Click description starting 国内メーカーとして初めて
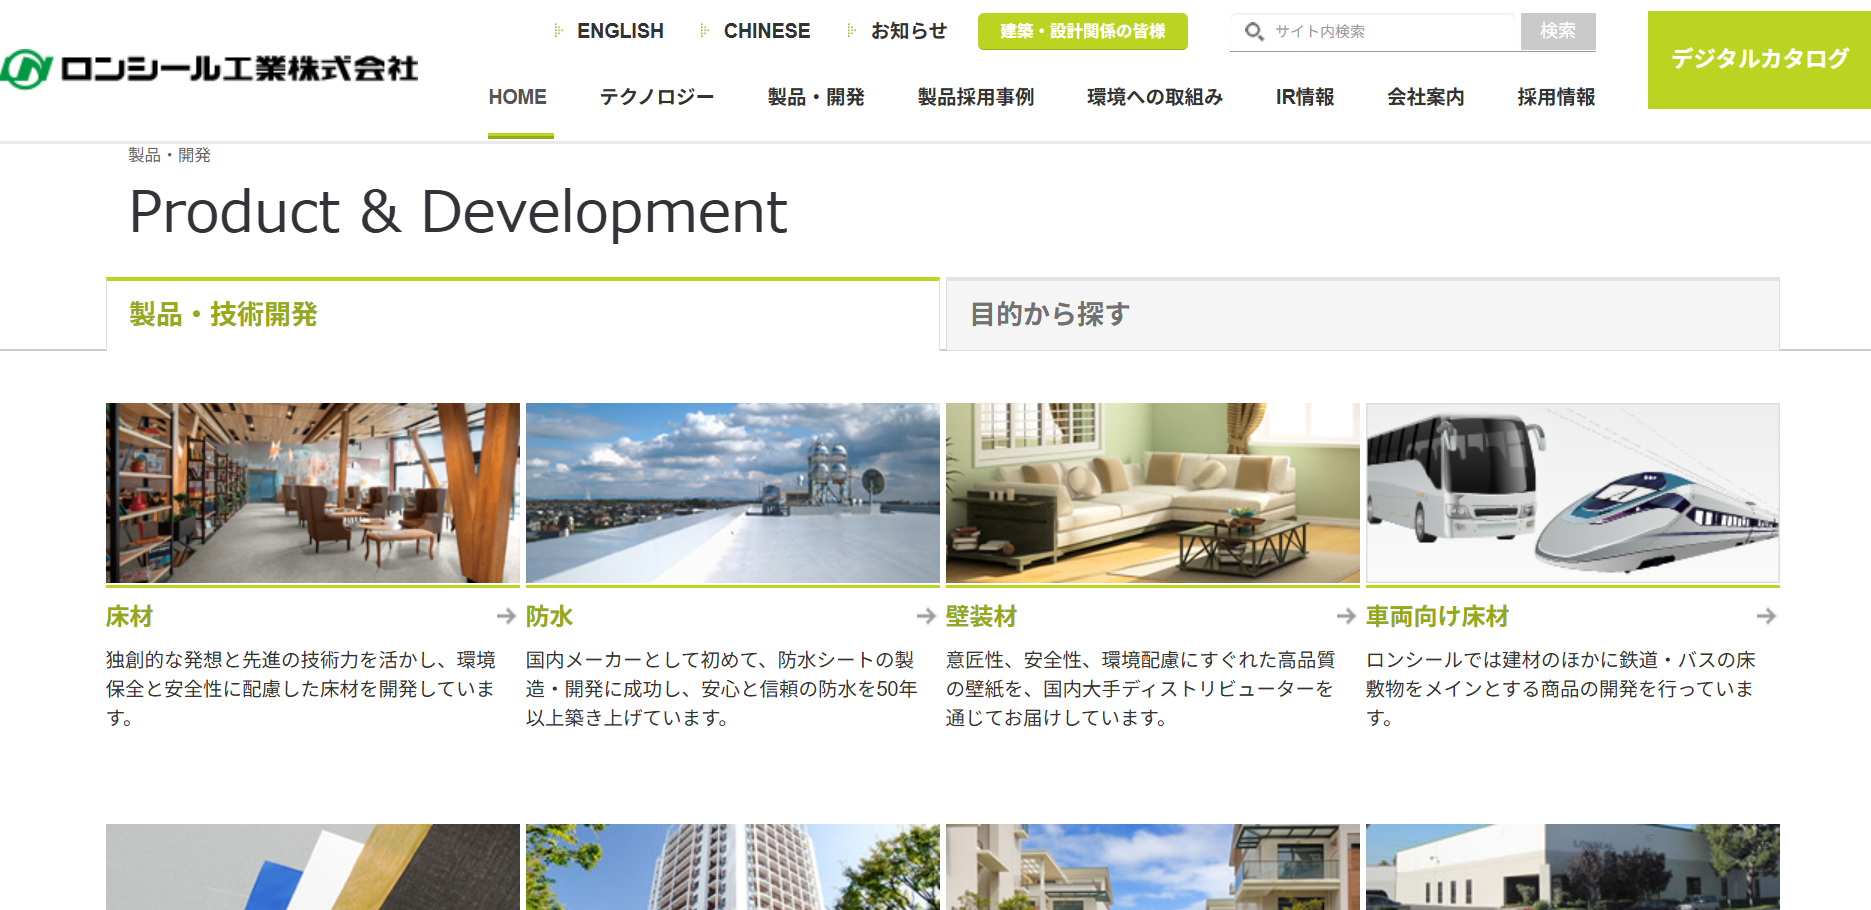 tap(722, 689)
